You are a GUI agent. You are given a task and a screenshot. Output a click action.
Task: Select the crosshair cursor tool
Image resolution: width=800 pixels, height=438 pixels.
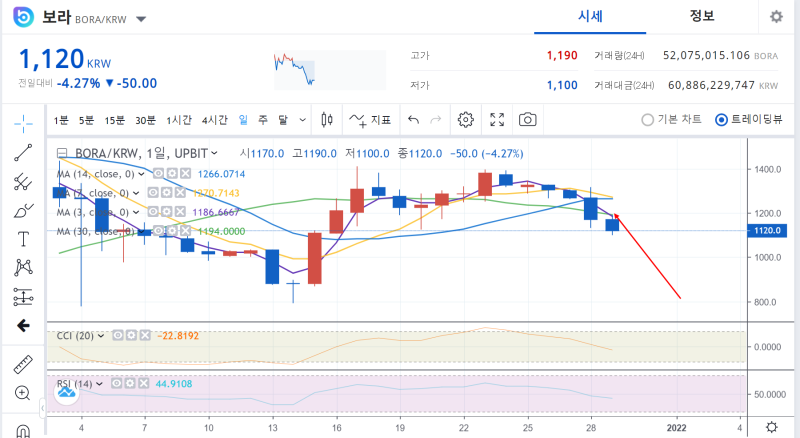coord(23,123)
